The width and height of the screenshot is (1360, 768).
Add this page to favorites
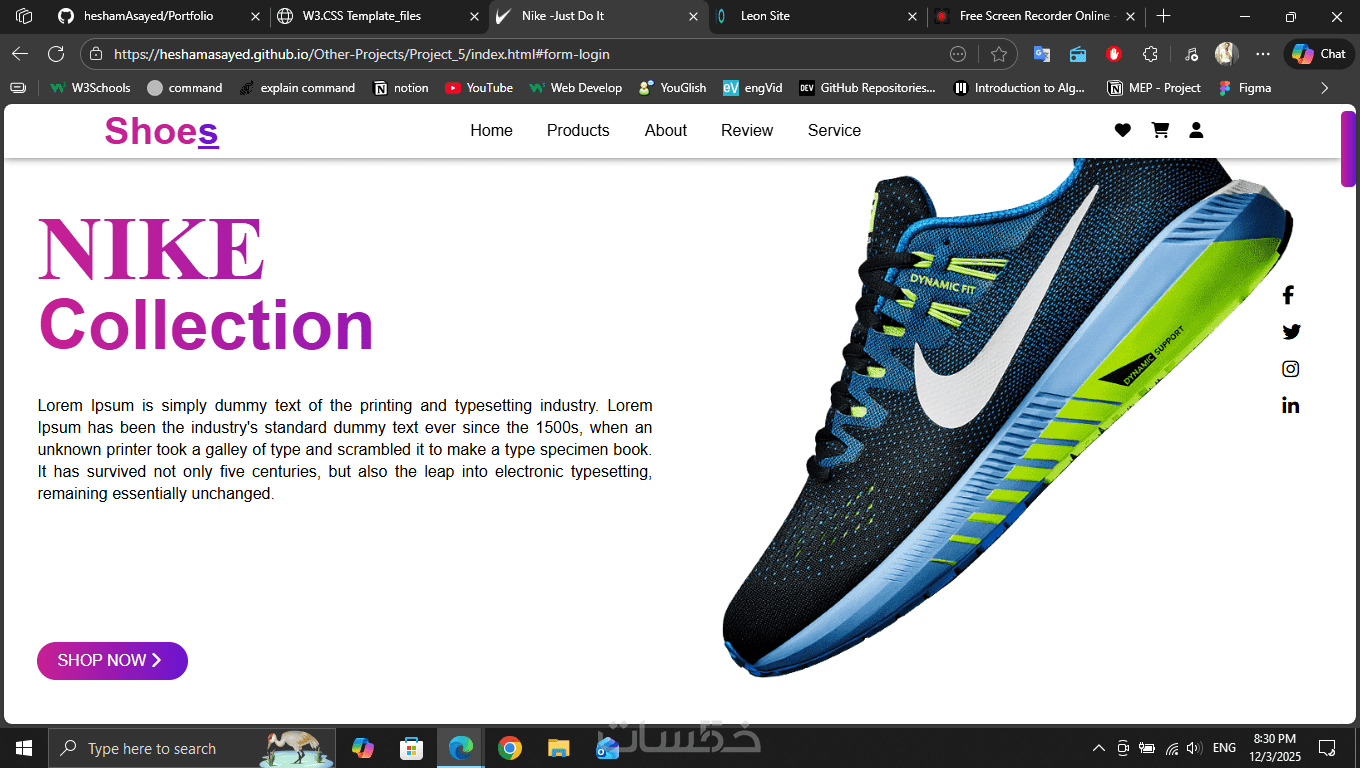tap(998, 54)
